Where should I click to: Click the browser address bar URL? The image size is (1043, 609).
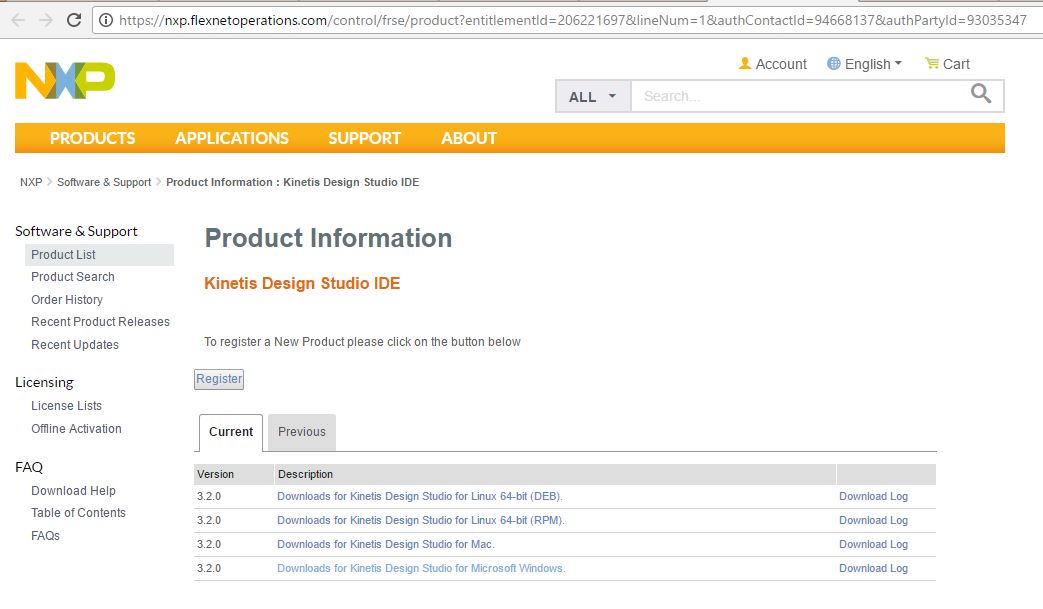pyautogui.click(x=572, y=21)
